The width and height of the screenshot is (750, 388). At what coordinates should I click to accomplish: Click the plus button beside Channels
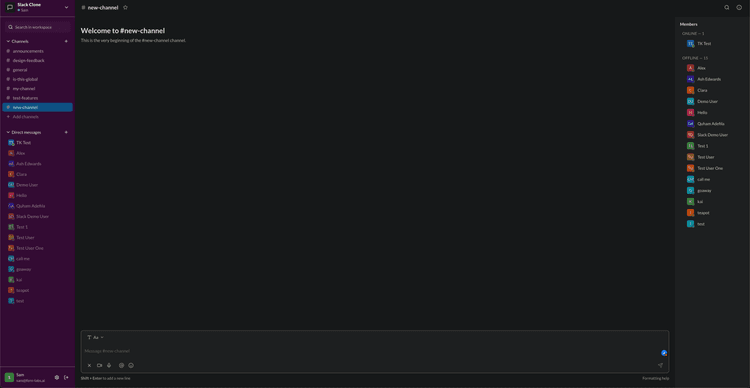point(66,41)
